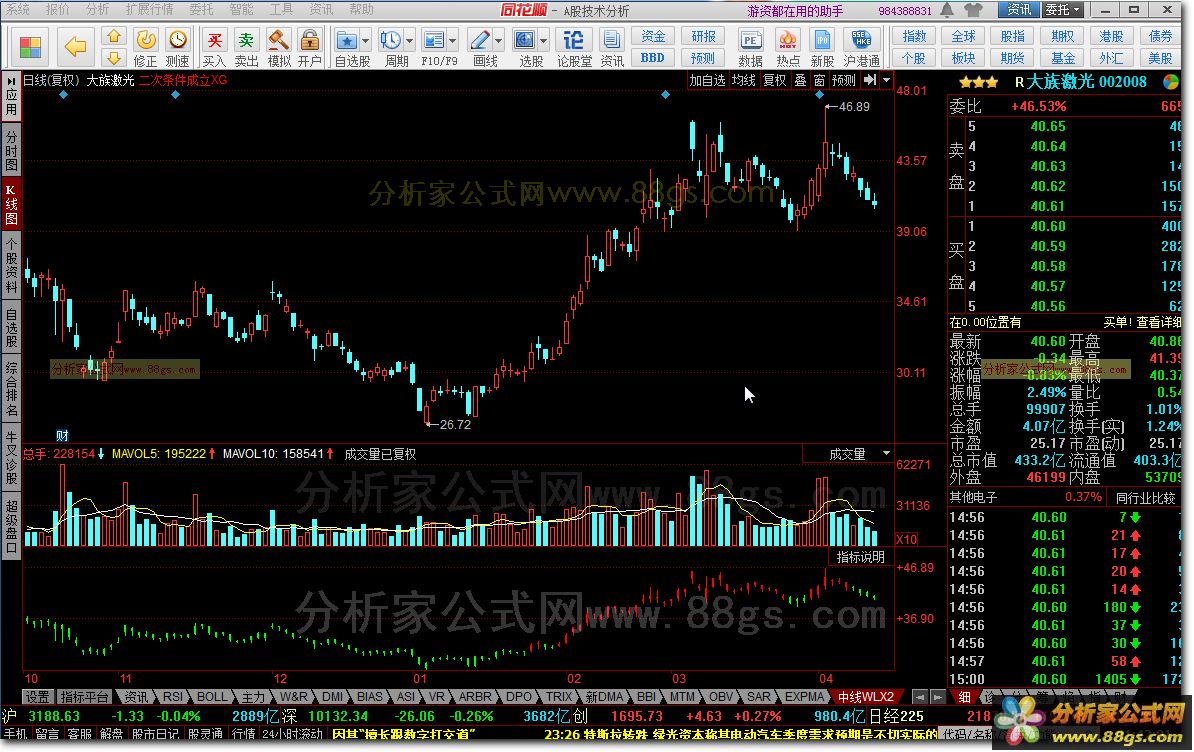Viewport: 1194px width, 752px height.
Task: Select the MACD-row BOLL indicator tab
Action: [x=212, y=696]
